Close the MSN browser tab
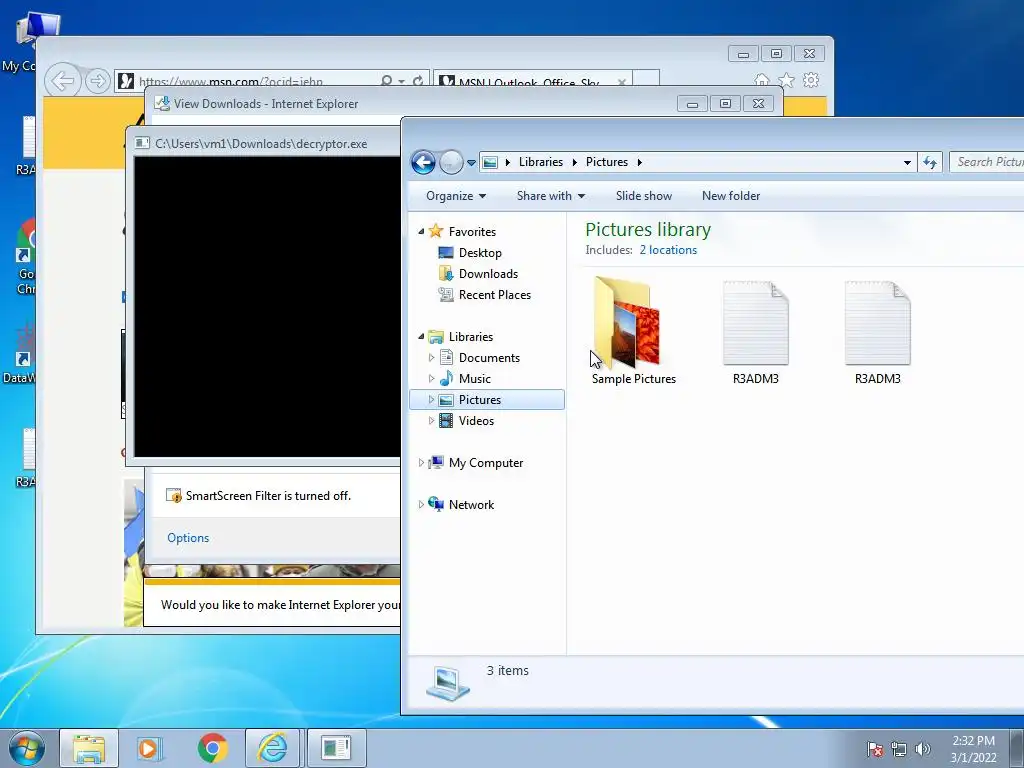 point(622,82)
